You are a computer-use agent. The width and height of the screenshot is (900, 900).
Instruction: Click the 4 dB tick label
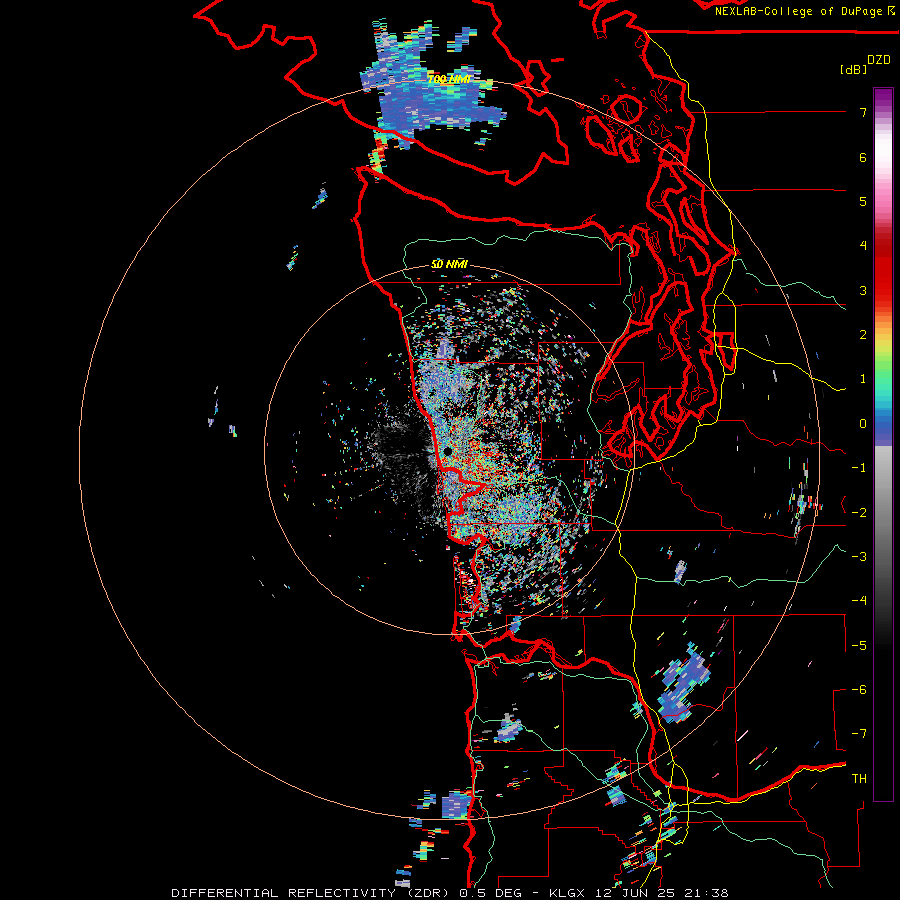(x=863, y=246)
